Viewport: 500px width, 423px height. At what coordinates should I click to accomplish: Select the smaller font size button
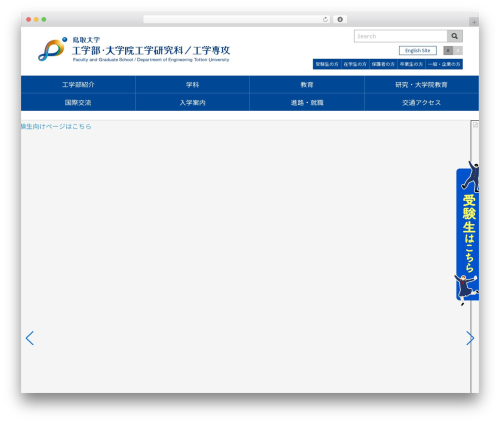(x=448, y=50)
